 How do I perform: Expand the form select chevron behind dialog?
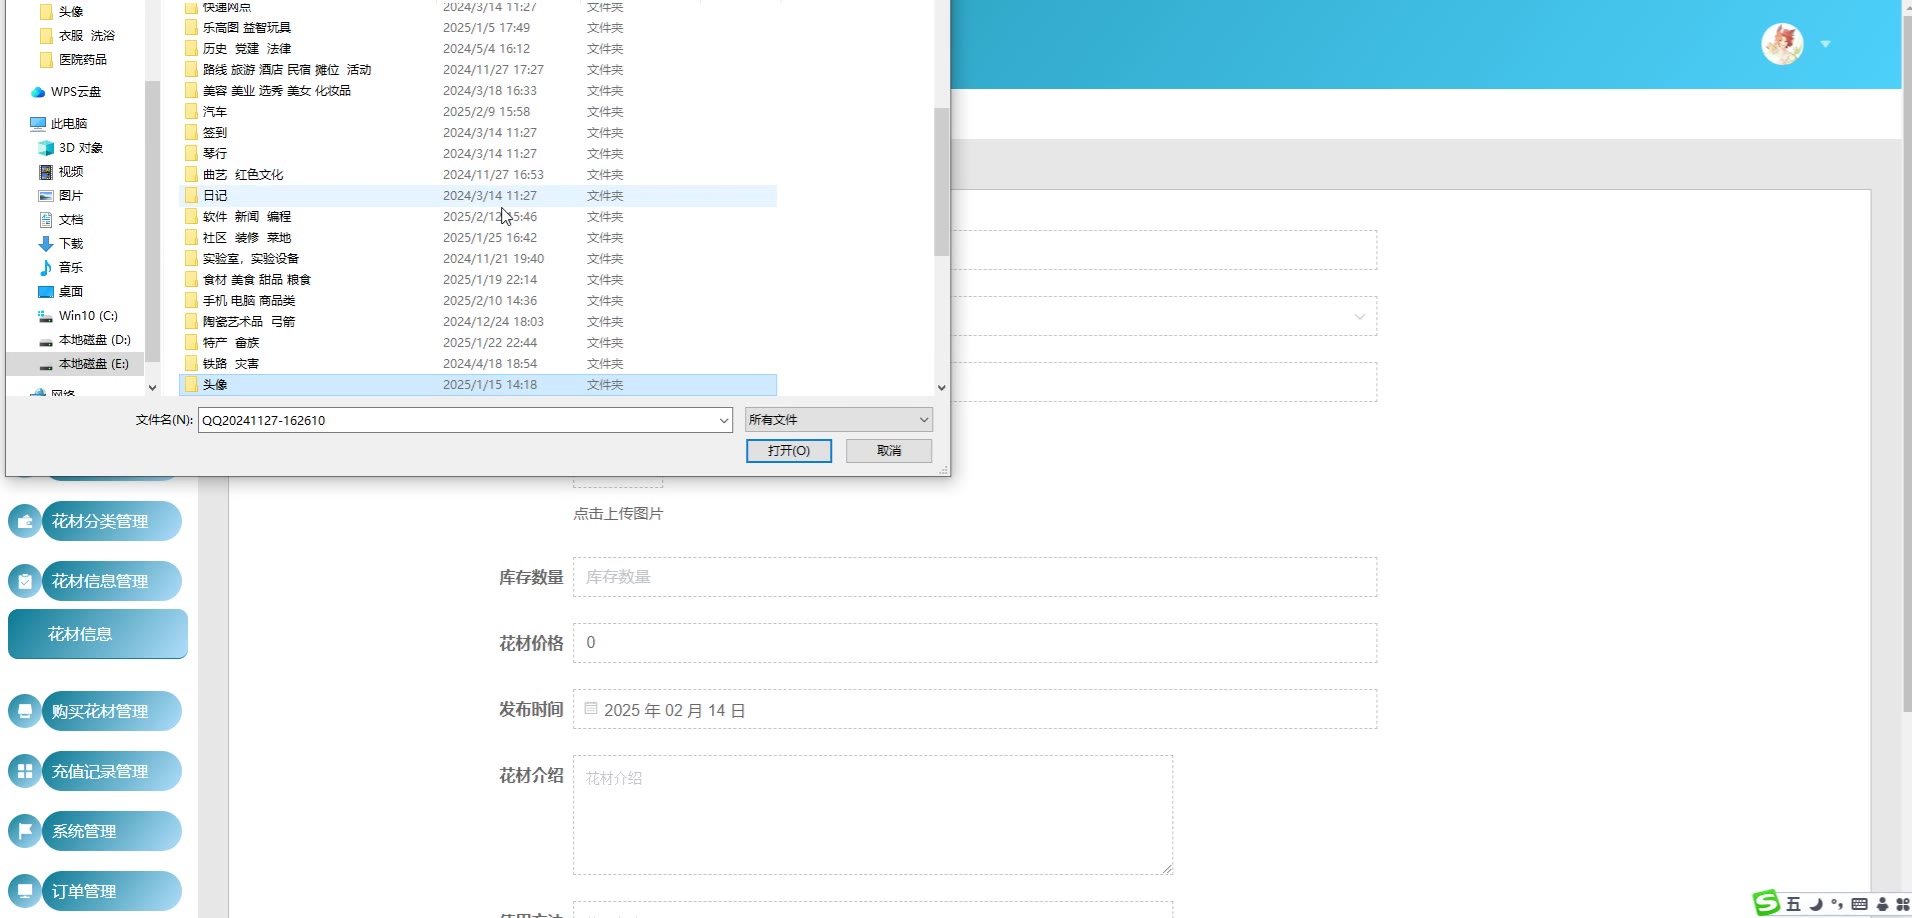click(1359, 317)
